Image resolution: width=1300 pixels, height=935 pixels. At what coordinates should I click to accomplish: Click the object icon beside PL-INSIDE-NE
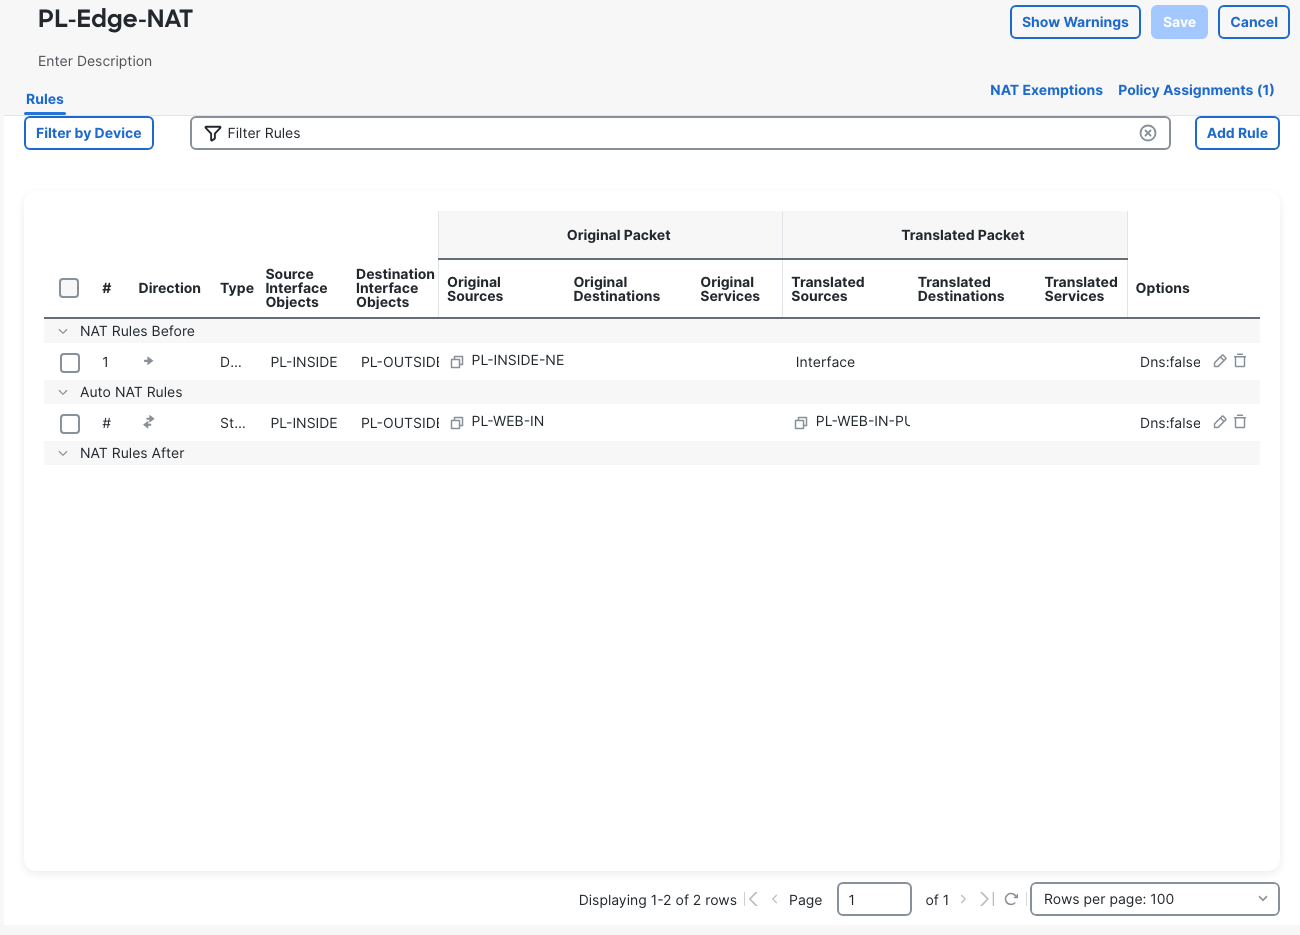tap(457, 362)
